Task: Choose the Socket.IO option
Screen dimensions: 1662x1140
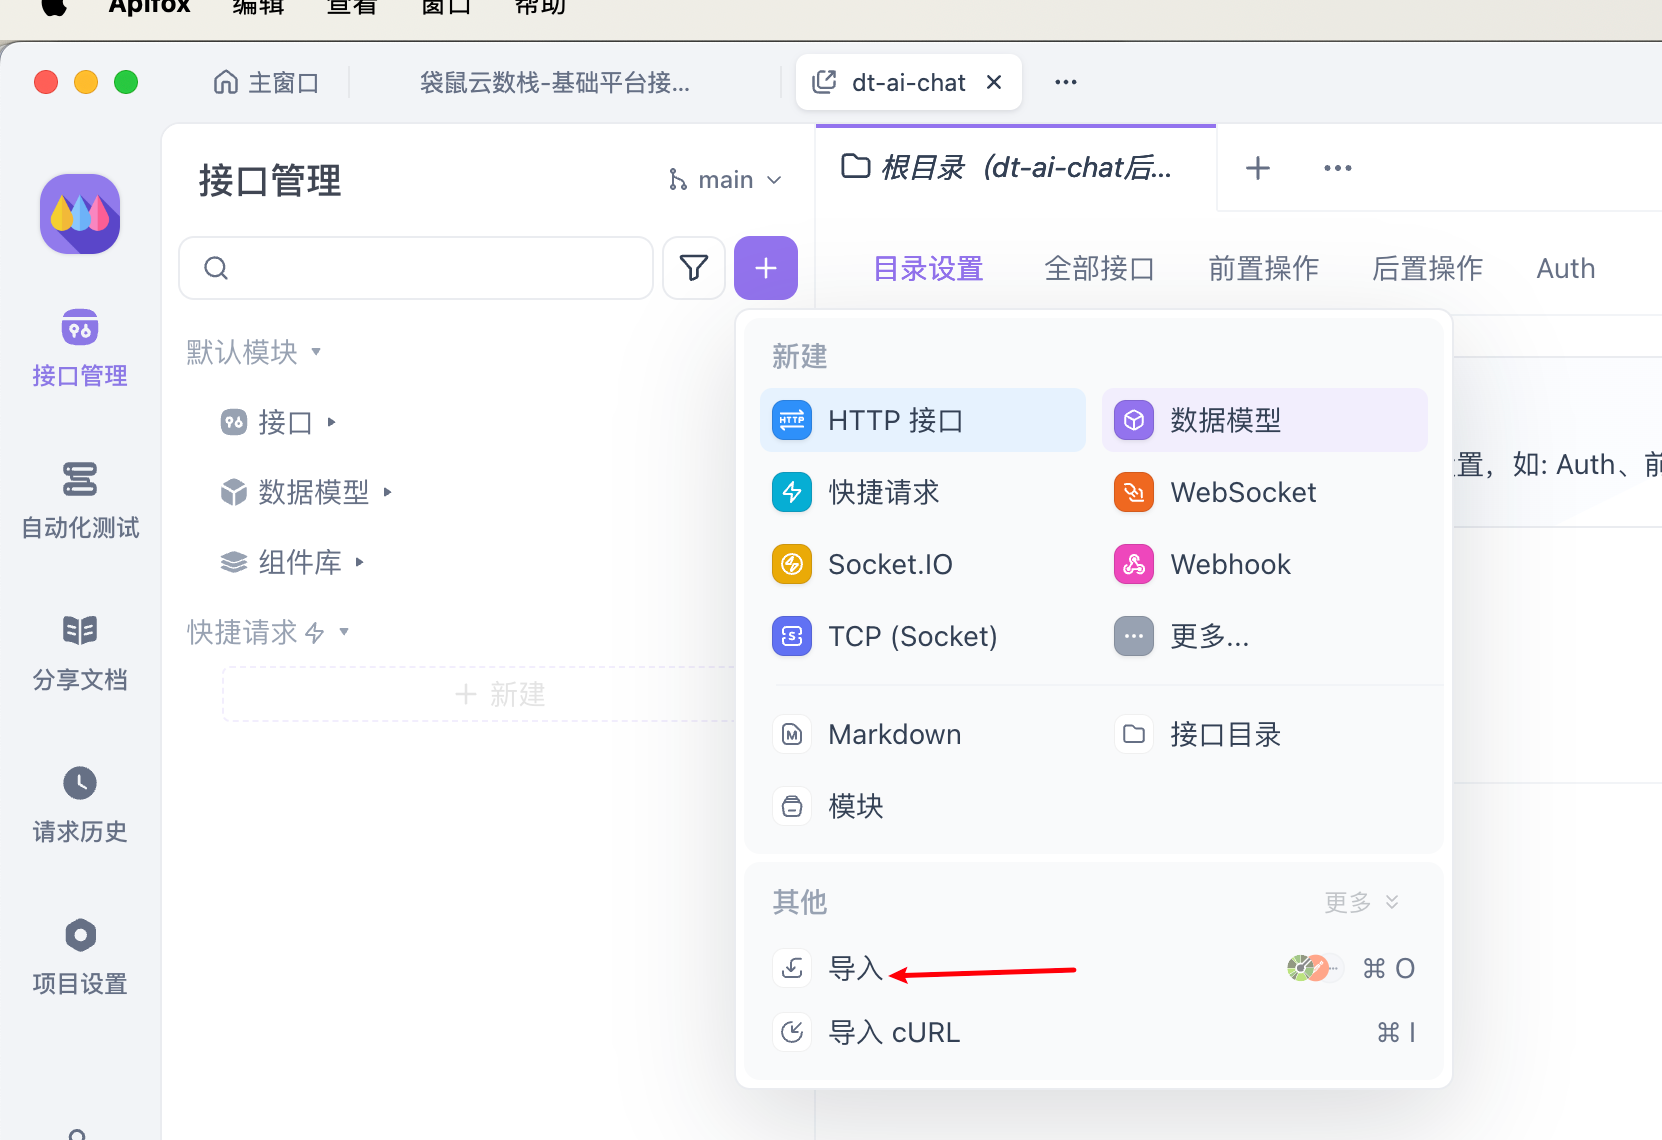Action: (x=922, y=564)
